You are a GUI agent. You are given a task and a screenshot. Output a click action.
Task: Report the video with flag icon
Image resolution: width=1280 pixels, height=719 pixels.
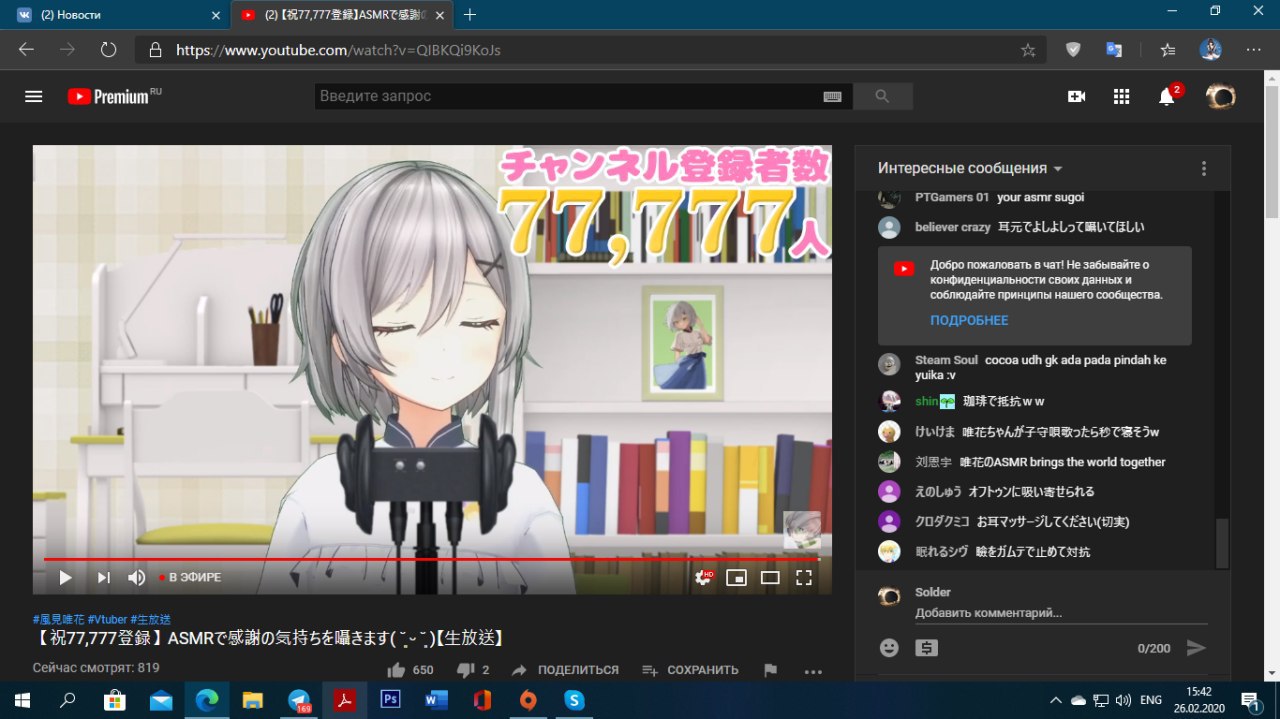click(x=770, y=670)
